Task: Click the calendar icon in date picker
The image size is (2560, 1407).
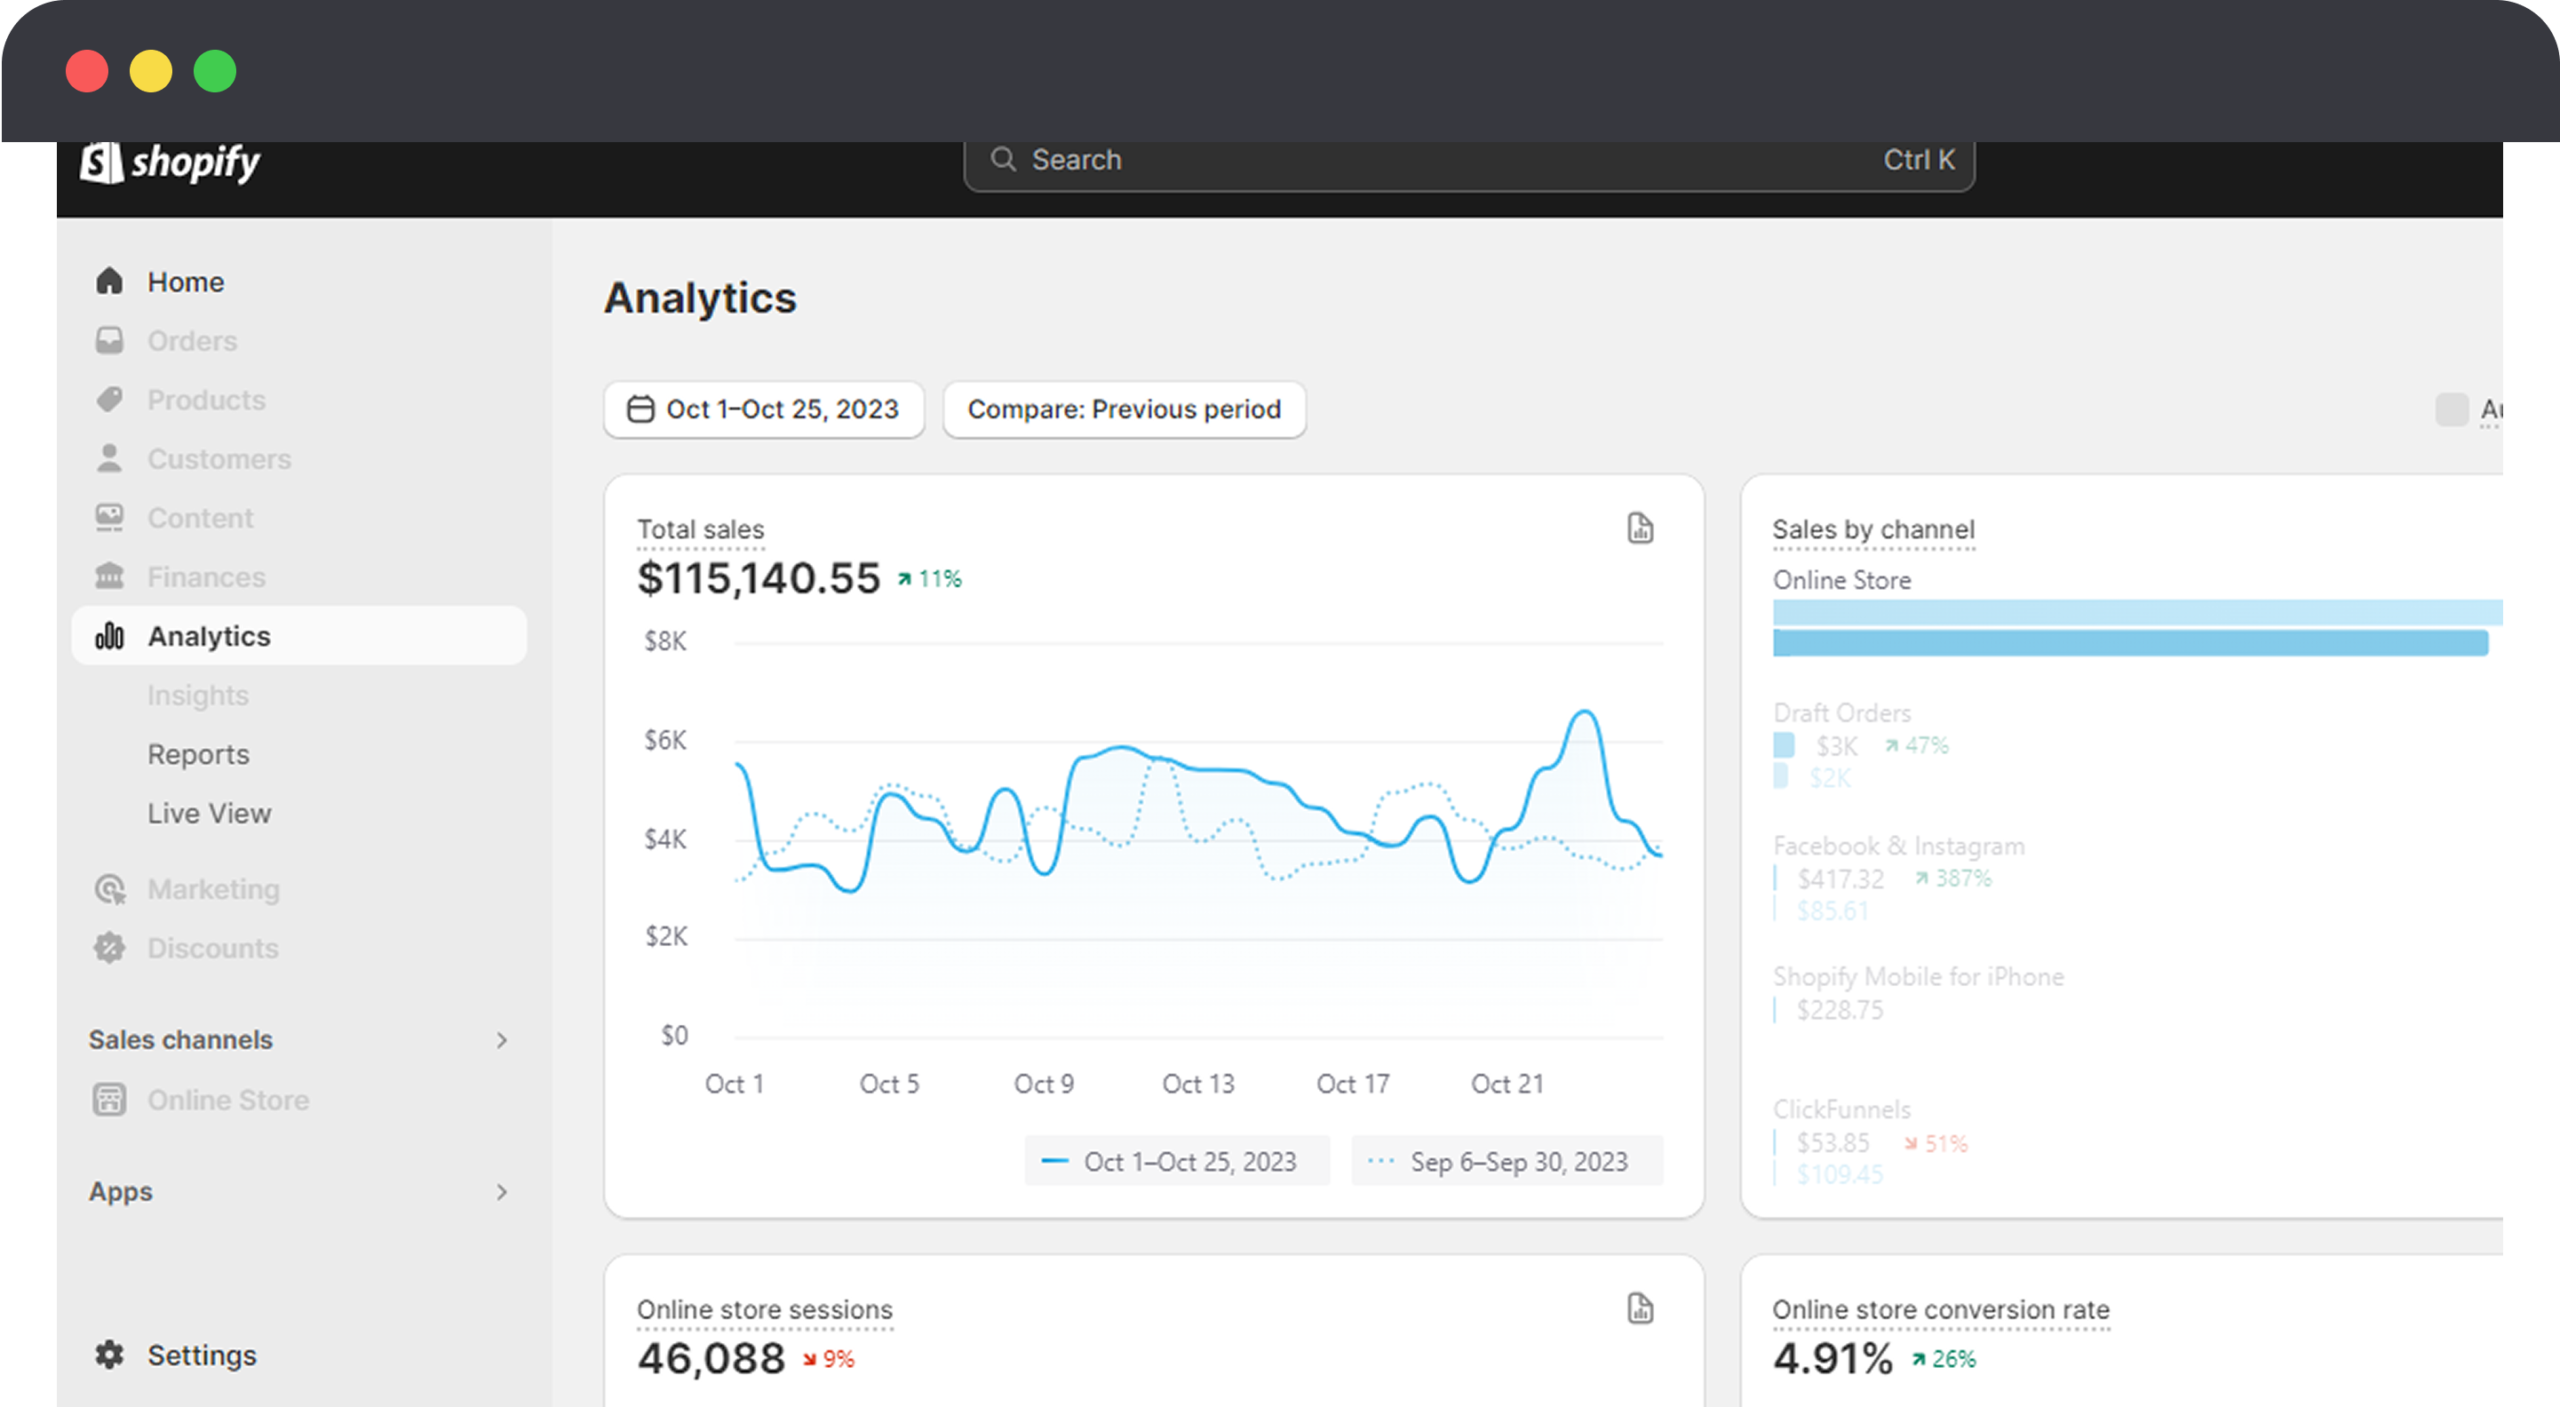Action: (x=640, y=409)
